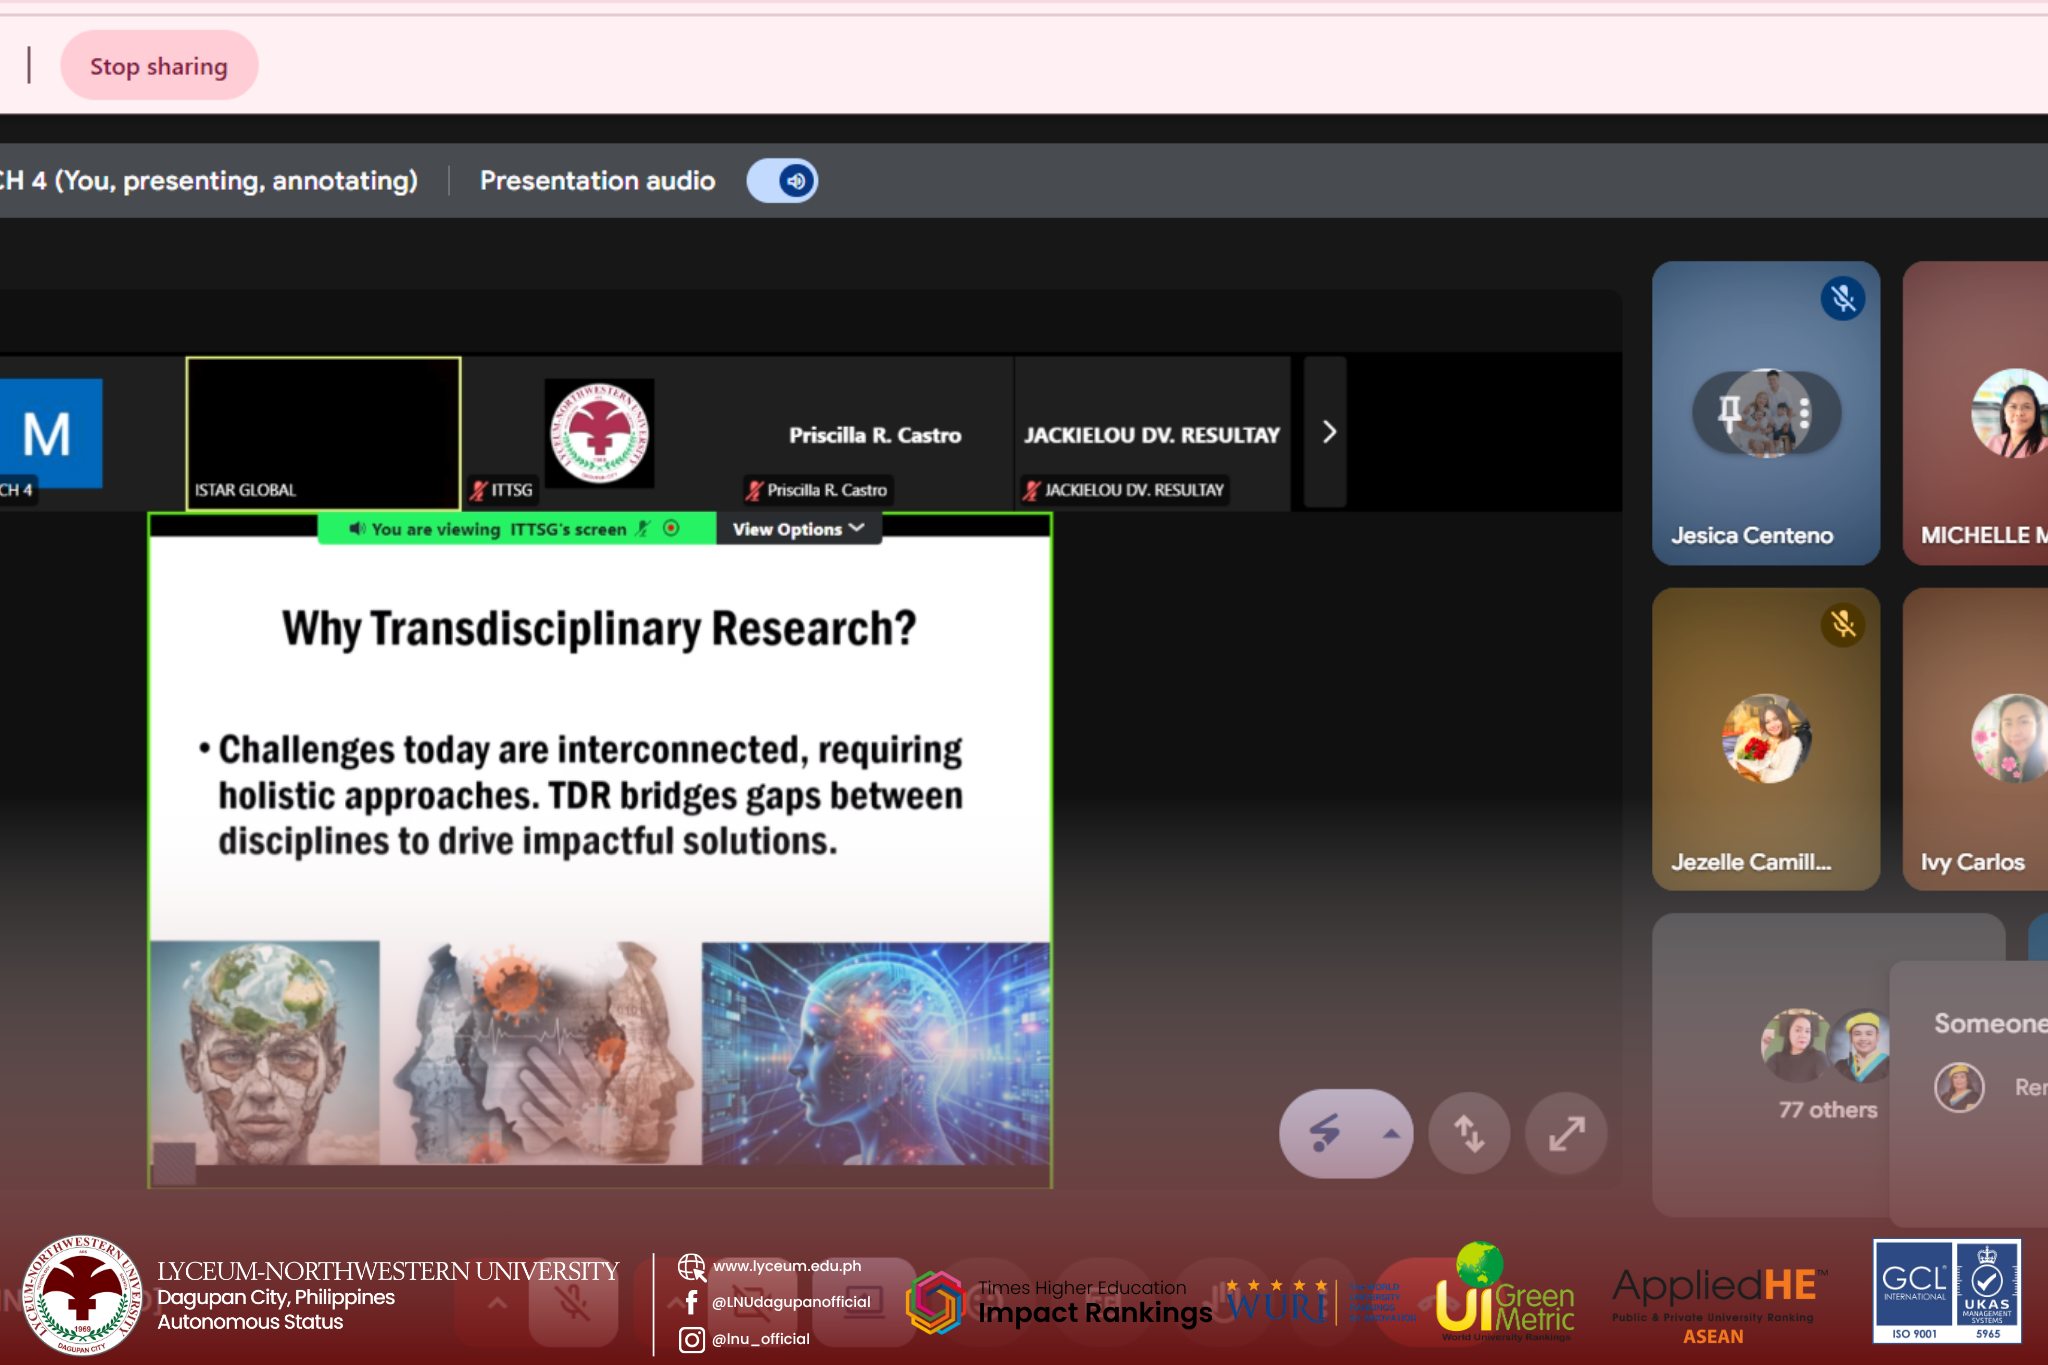Click the Priscilla R. Castro participant tile
The image size is (2048, 1365).
[x=874, y=434]
